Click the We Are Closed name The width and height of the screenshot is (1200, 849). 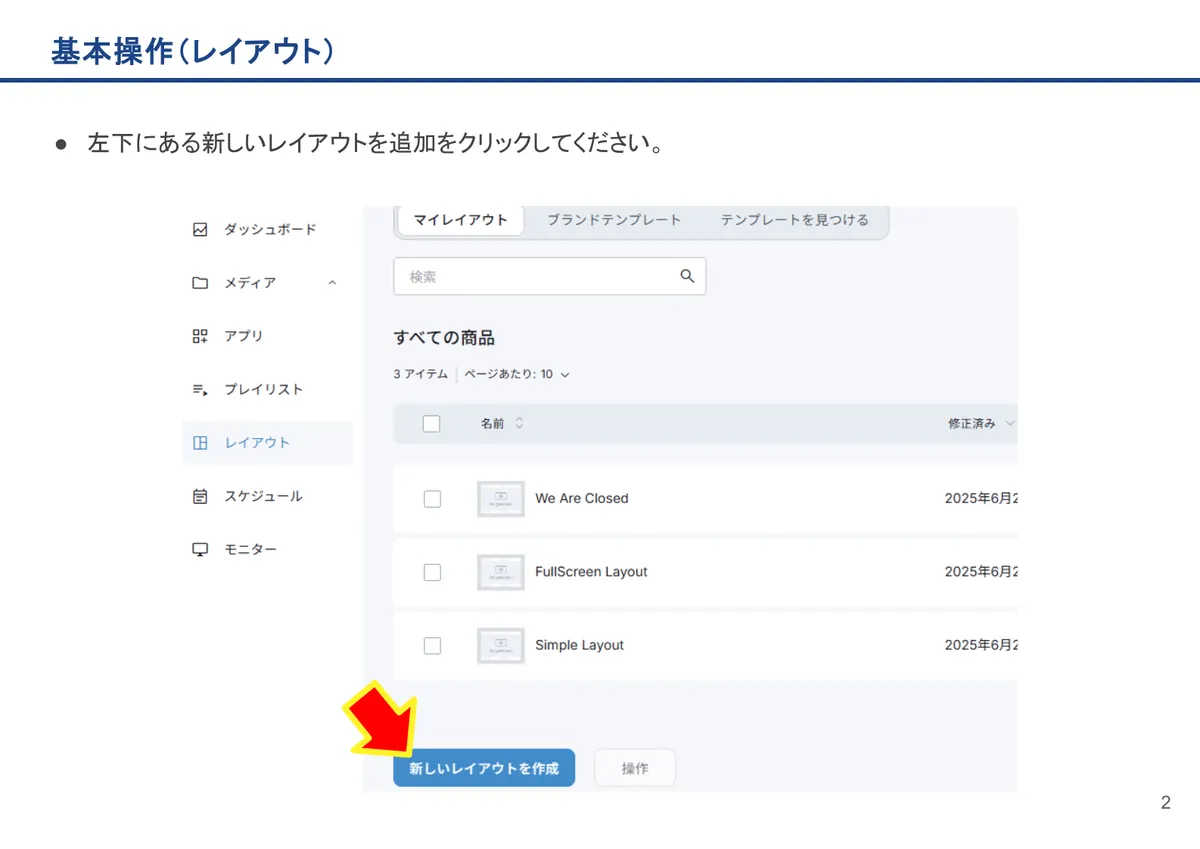[x=582, y=498]
